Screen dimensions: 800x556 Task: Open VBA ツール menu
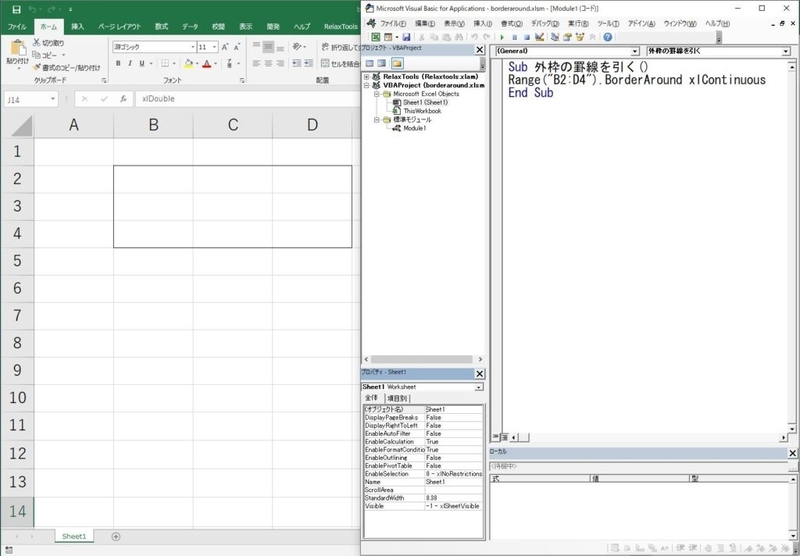pos(608,23)
